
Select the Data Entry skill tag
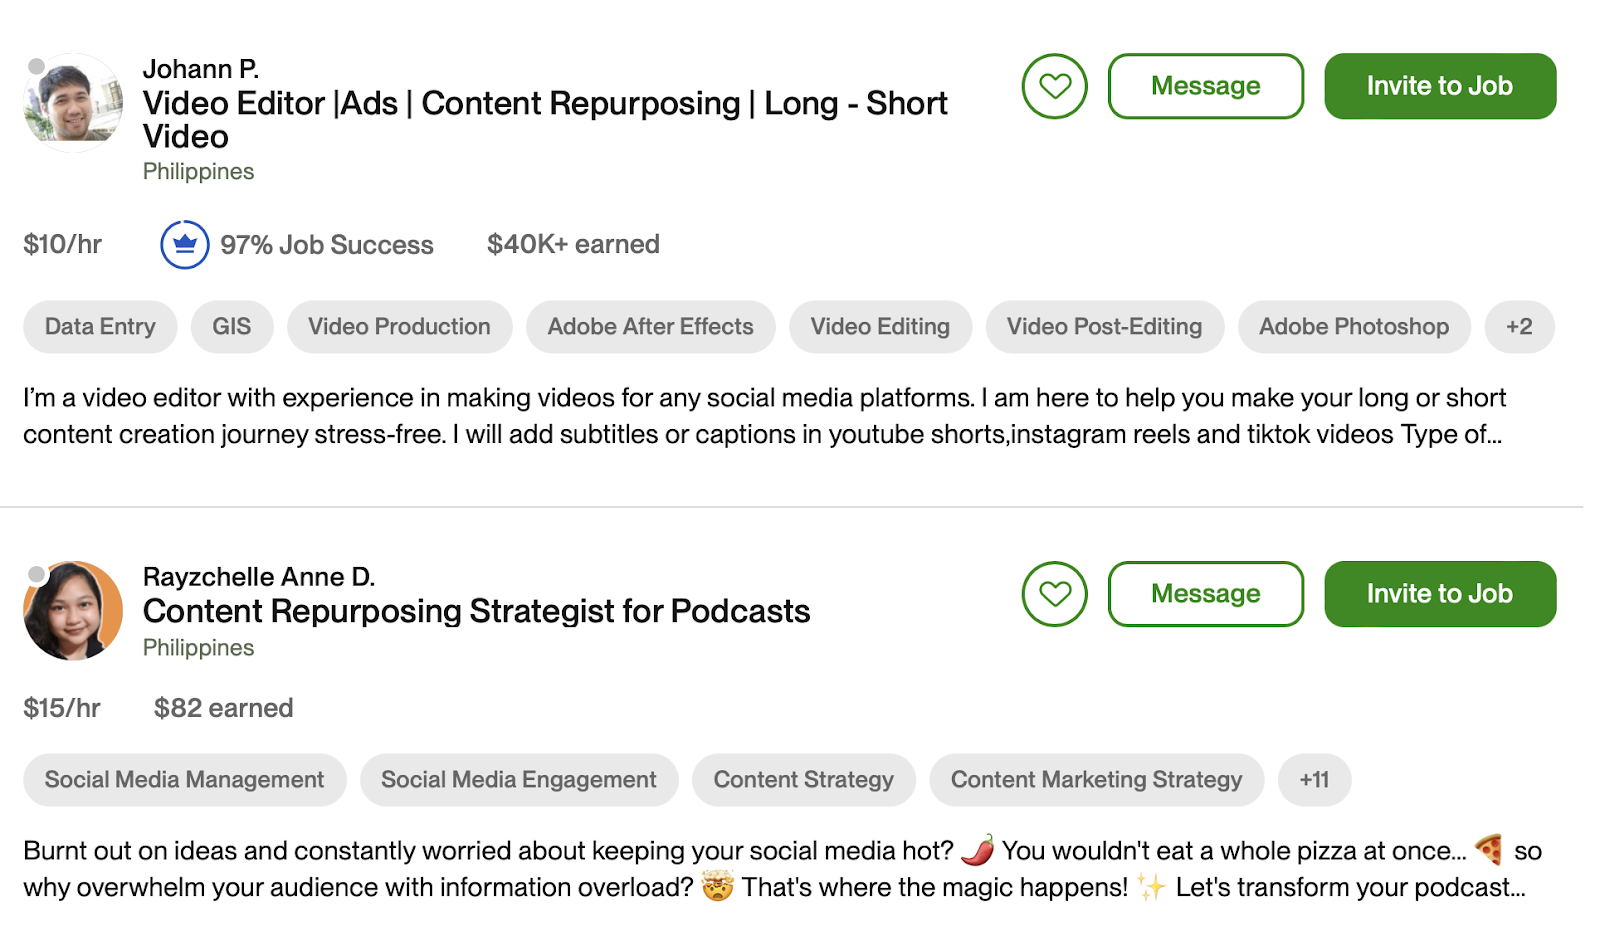tap(100, 327)
